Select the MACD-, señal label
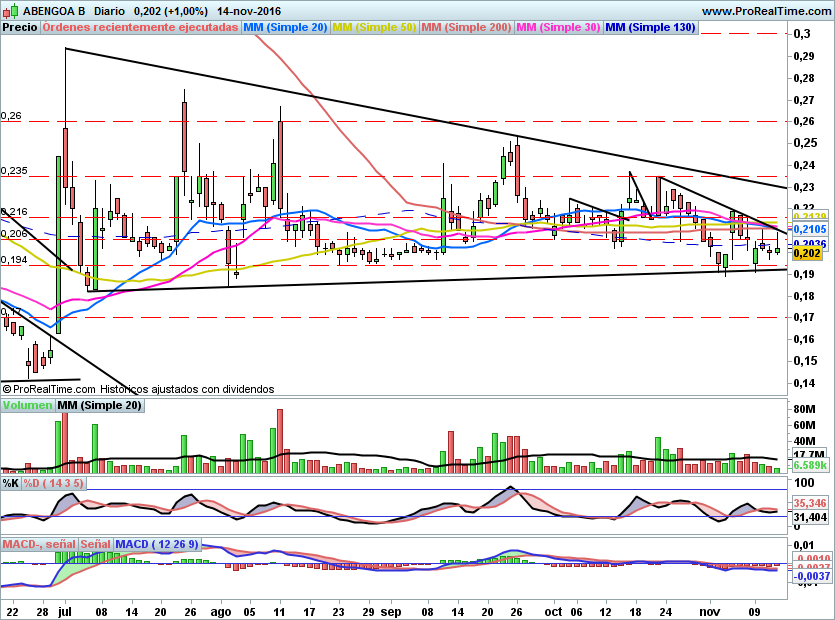Viewport: 835px width, 620px height. pyautogui.click(x=39, y=544)
